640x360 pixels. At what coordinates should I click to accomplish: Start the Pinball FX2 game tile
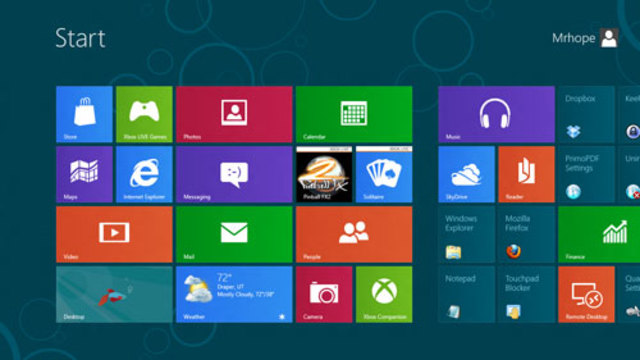(x=324, y=174)
